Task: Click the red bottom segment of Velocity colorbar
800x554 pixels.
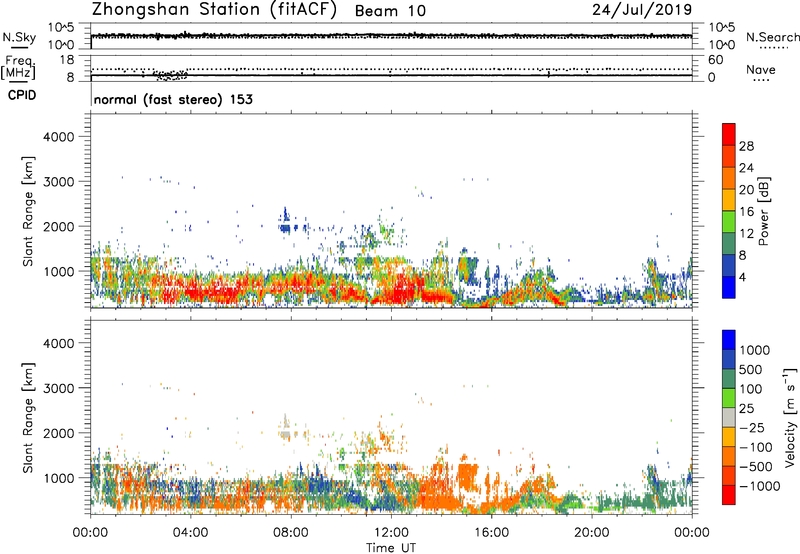Action: tap(729, 495)
